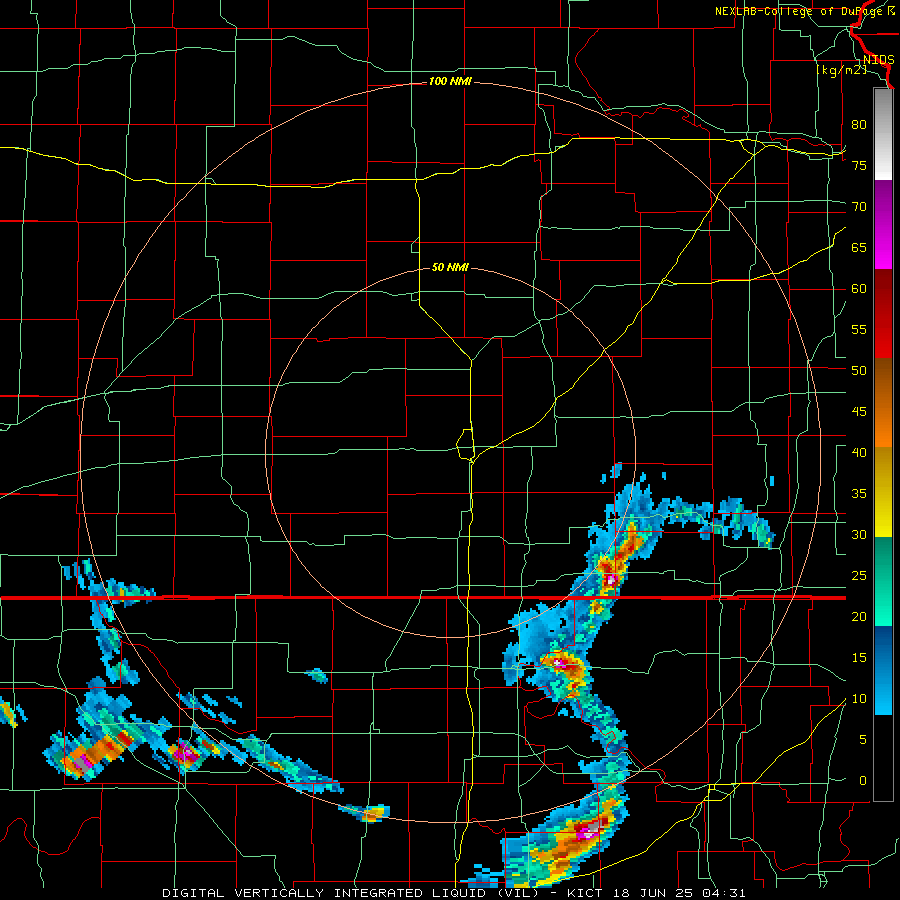Click the "KICT" radar station identifier
This screenshot has height=900, width=900.
pyautogui.click(x=584, y=893)
